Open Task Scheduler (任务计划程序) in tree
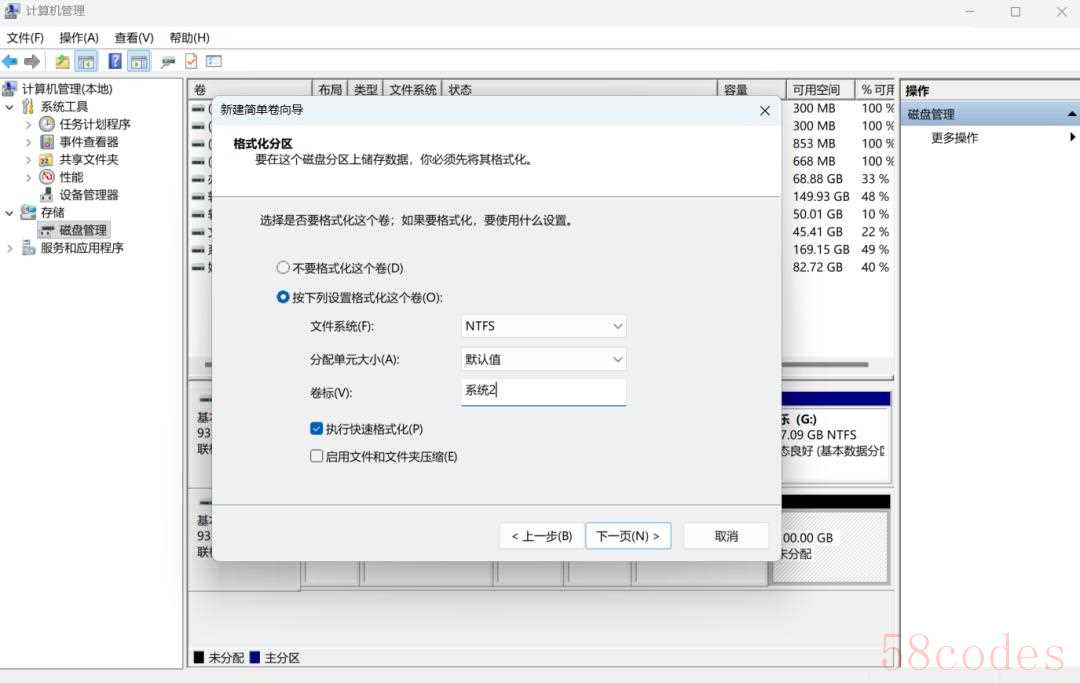The width and height of the screenshot is (1080, 683). [x=94, y=124]
